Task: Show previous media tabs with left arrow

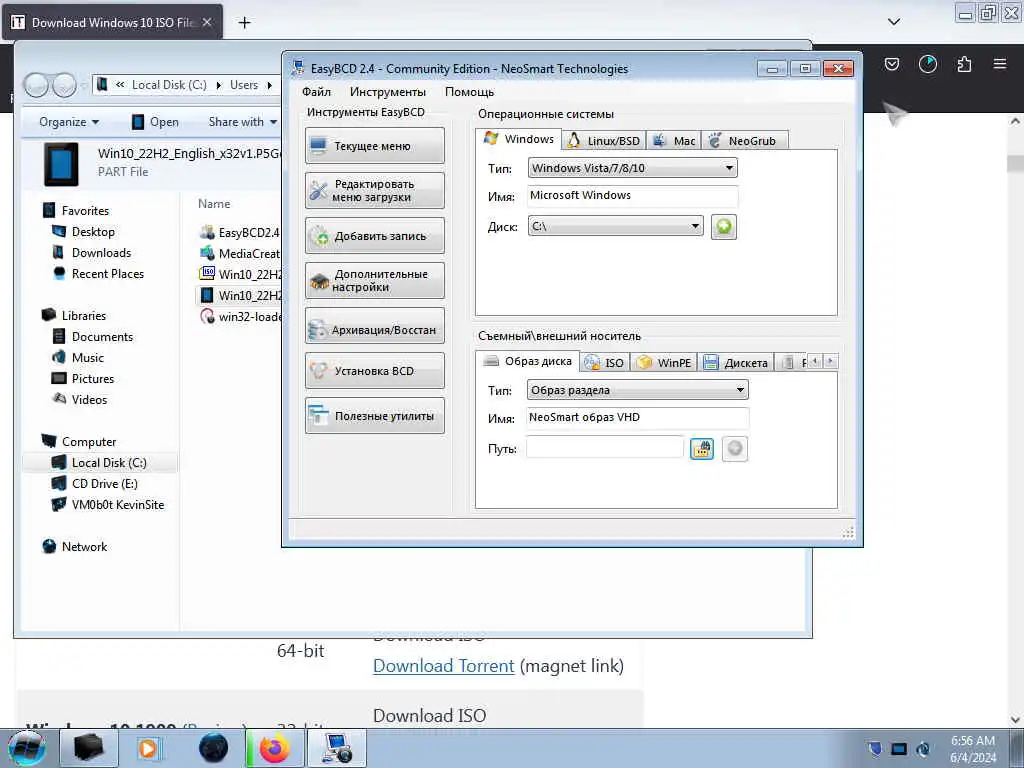Action: (815, 361)
